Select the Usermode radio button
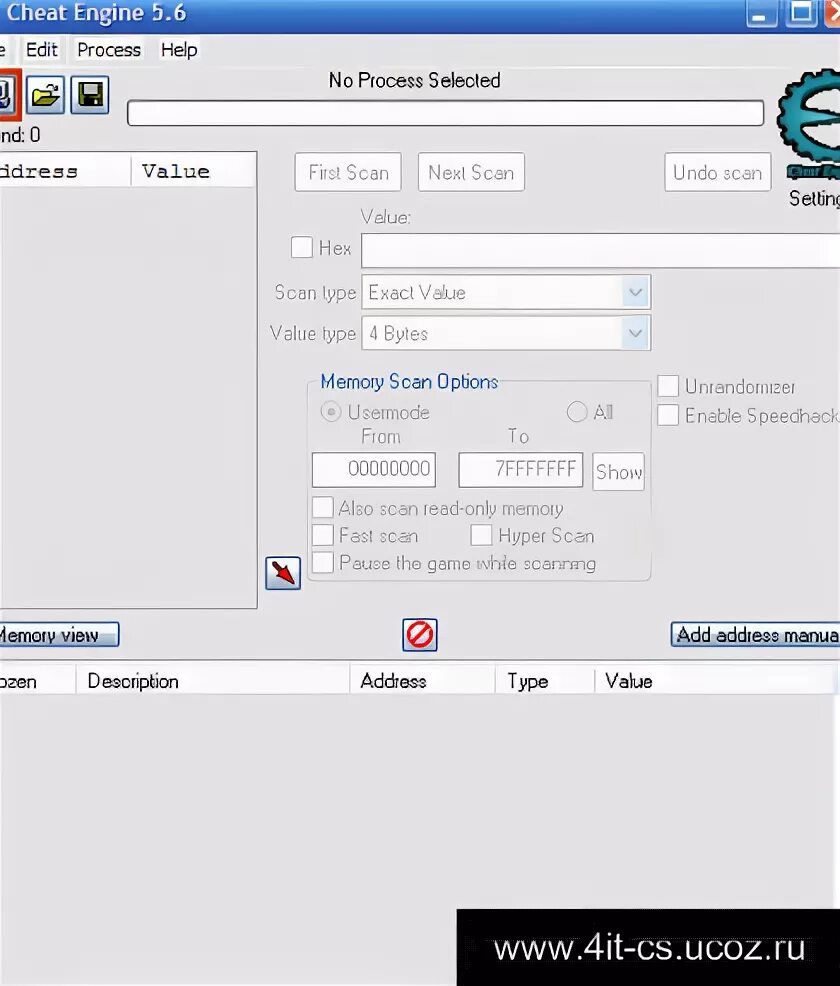This screenshot has height=986, width=840. (331, 412)
